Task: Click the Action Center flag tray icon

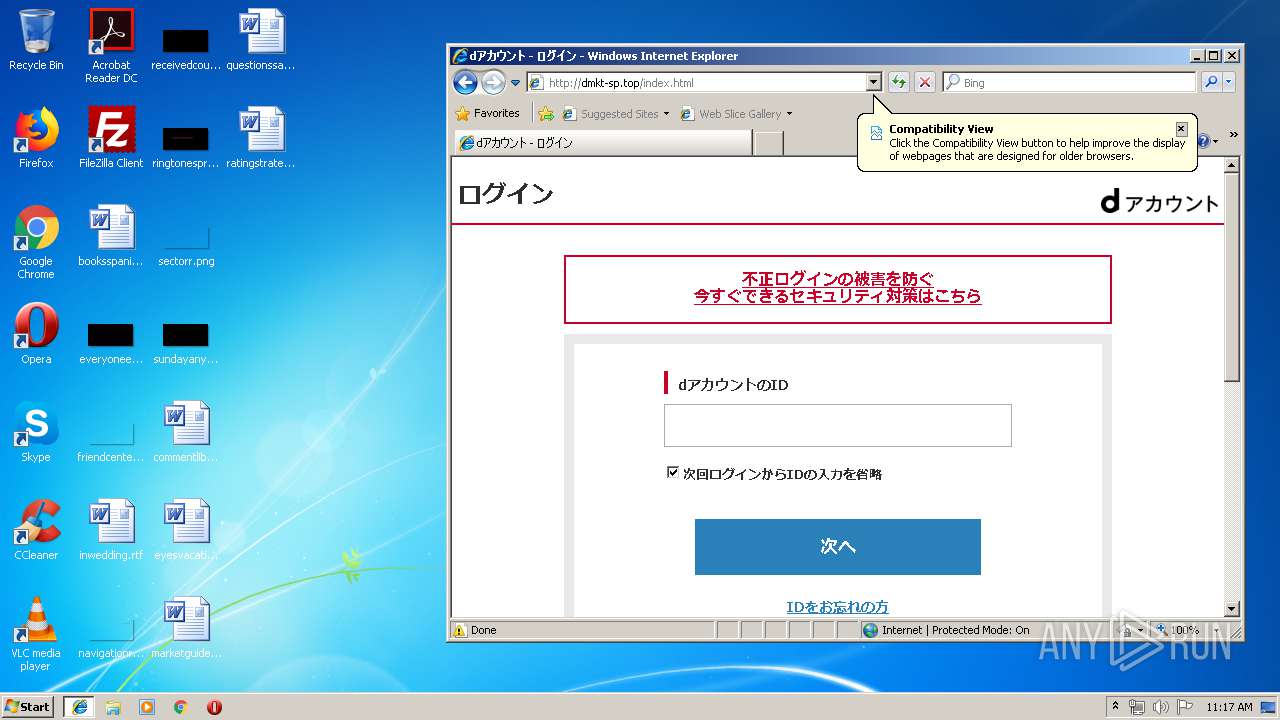Action: [1185, 706]
